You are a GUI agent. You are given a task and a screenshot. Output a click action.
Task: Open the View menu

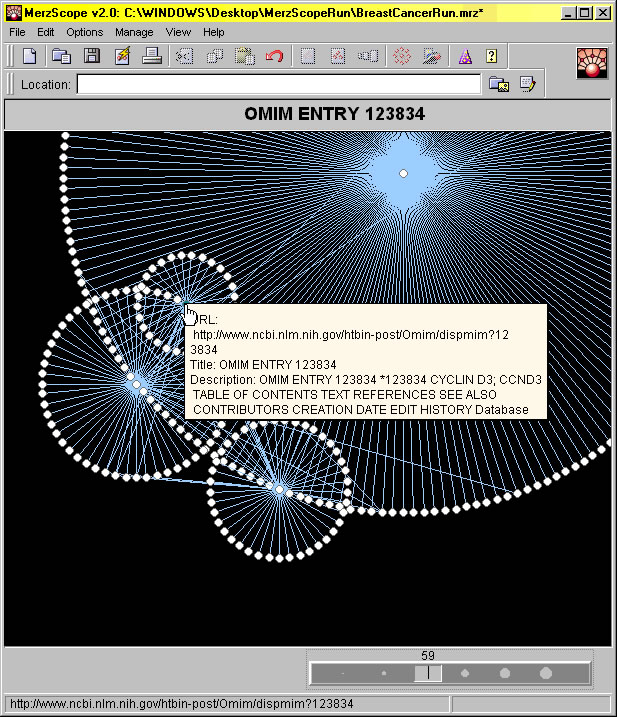pos(178,32)
